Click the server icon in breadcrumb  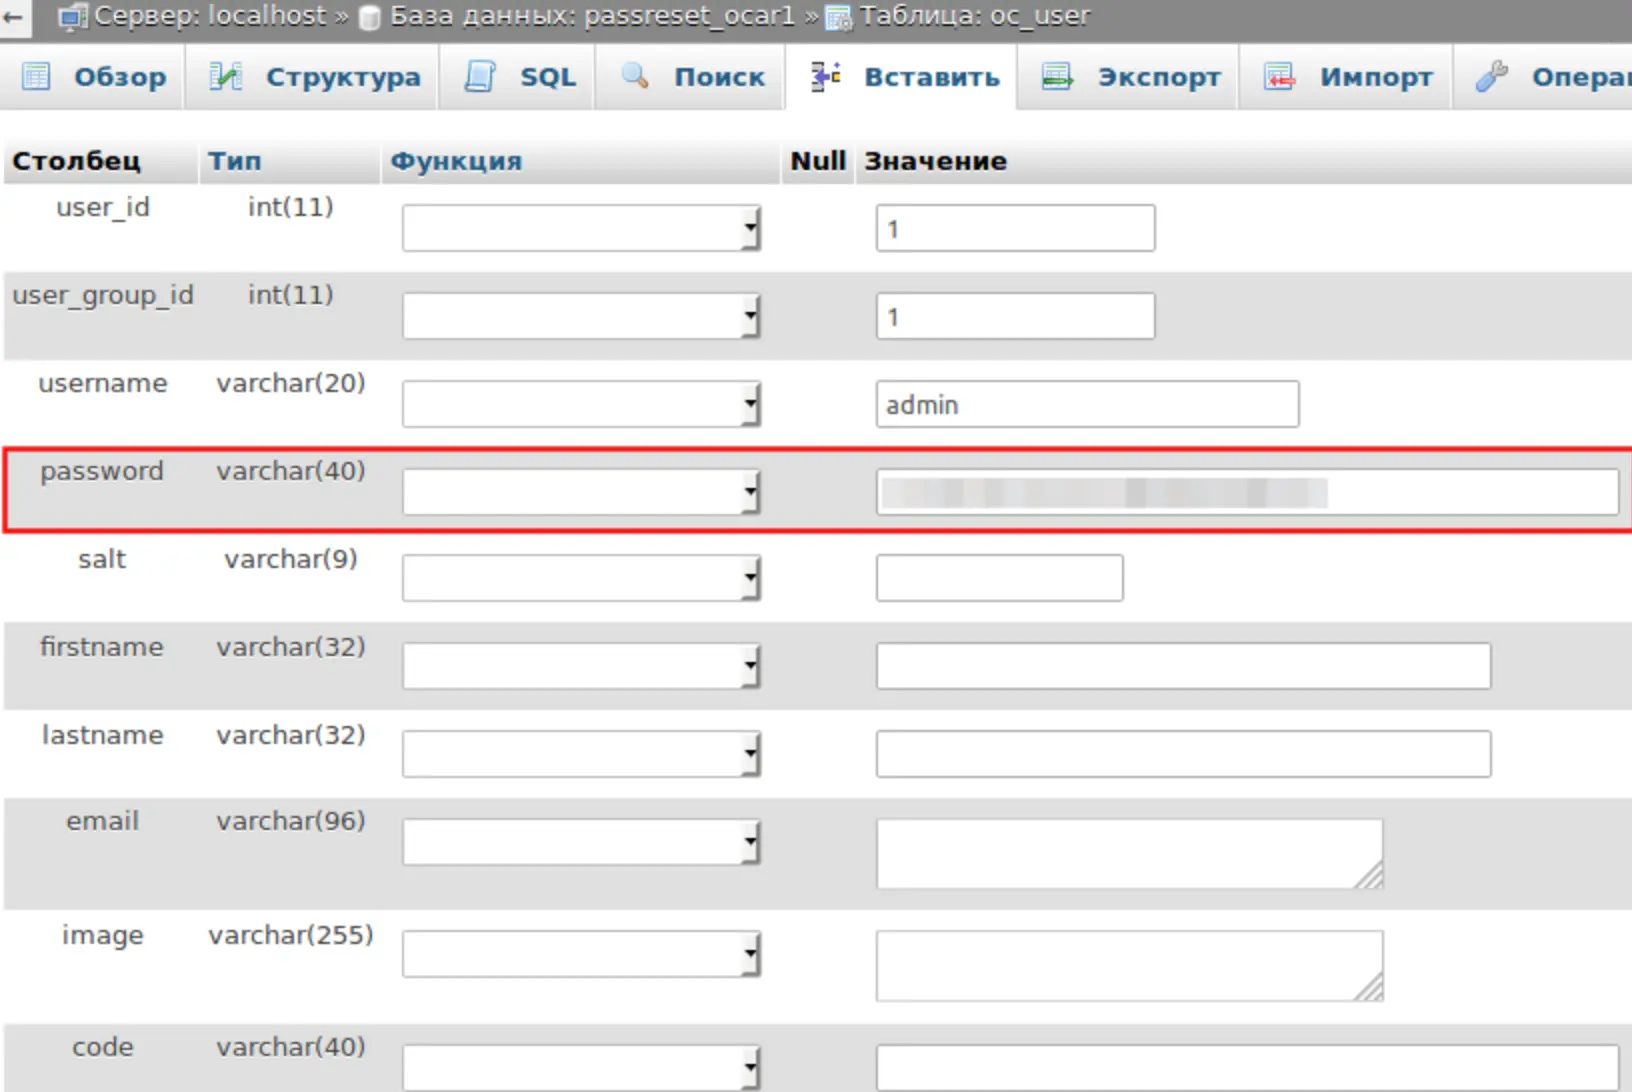click(72, 16)
